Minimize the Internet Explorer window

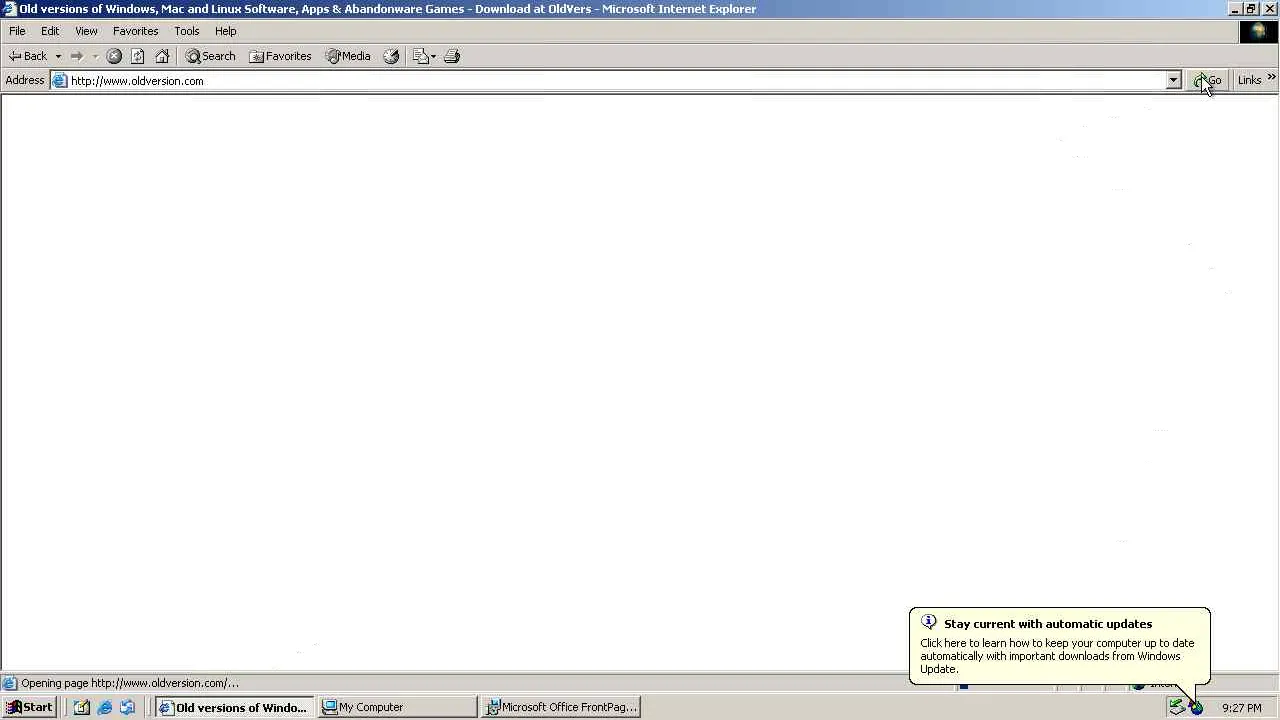point(1234,9)
